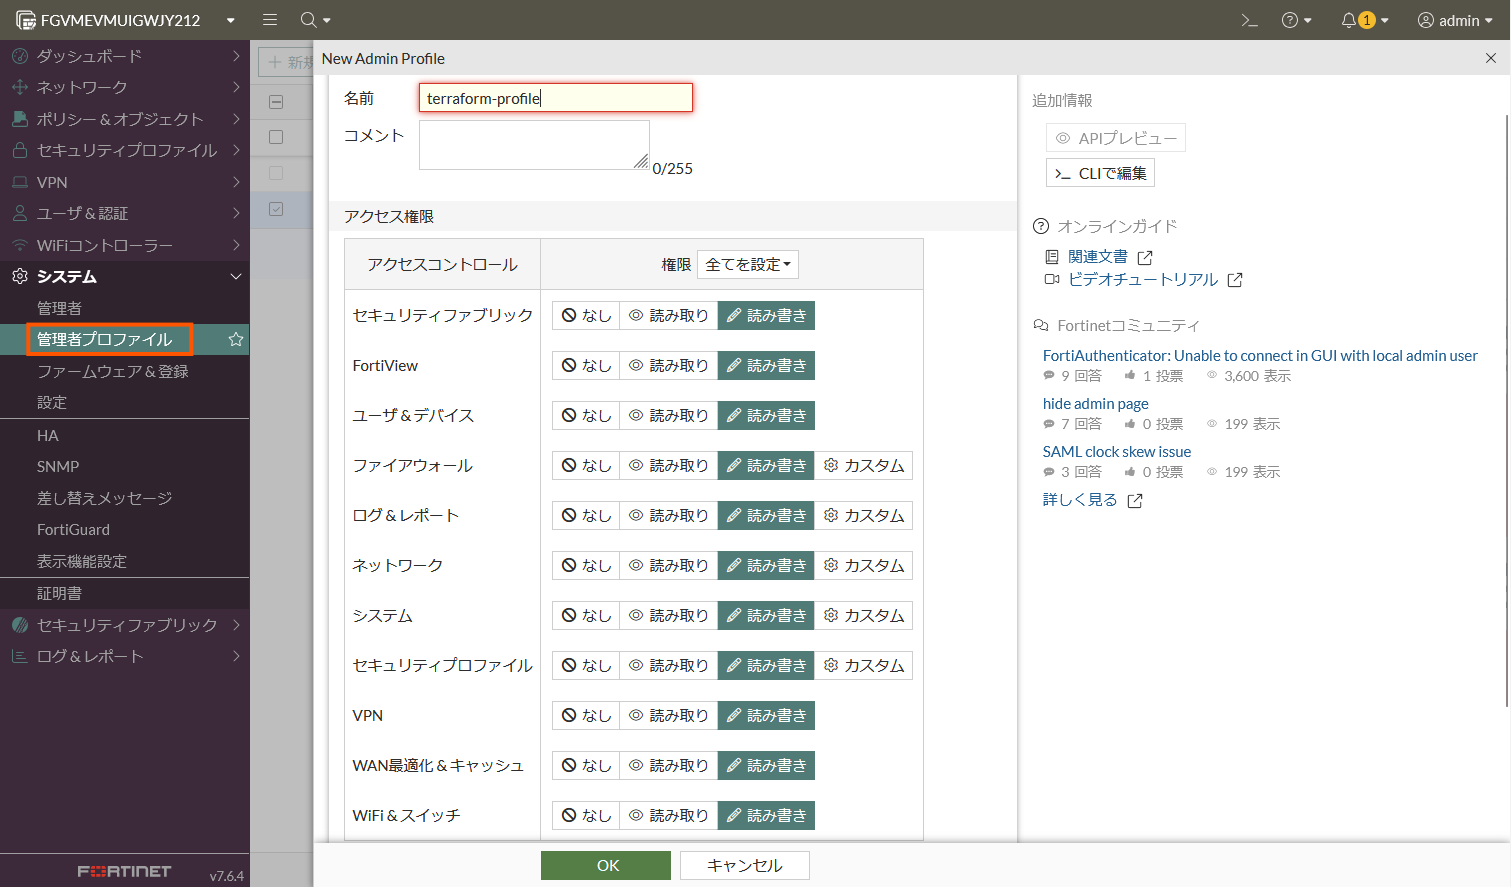Expand ユーザ＆認証 sidebar menu
This screenshot has height=887, width=1511.
pos(125,214)
